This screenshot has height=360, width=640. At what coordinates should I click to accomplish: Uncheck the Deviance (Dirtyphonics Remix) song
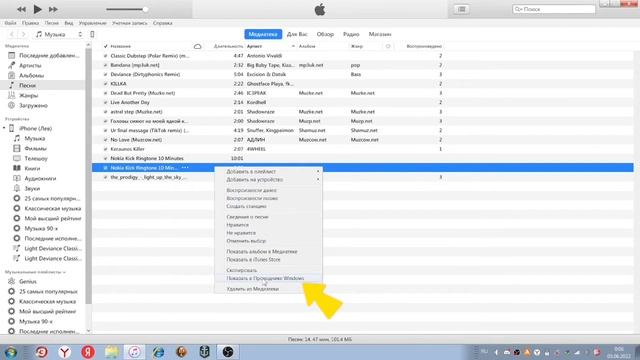tap(106, 75)
